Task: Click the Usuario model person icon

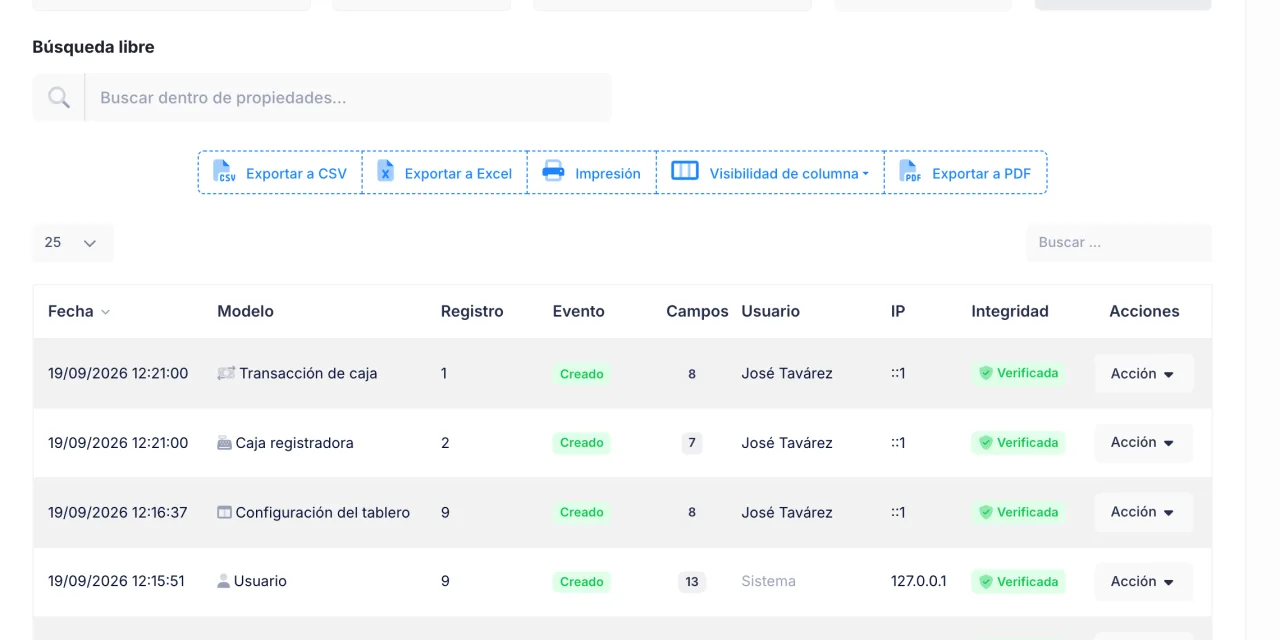Action: [223, 581]
